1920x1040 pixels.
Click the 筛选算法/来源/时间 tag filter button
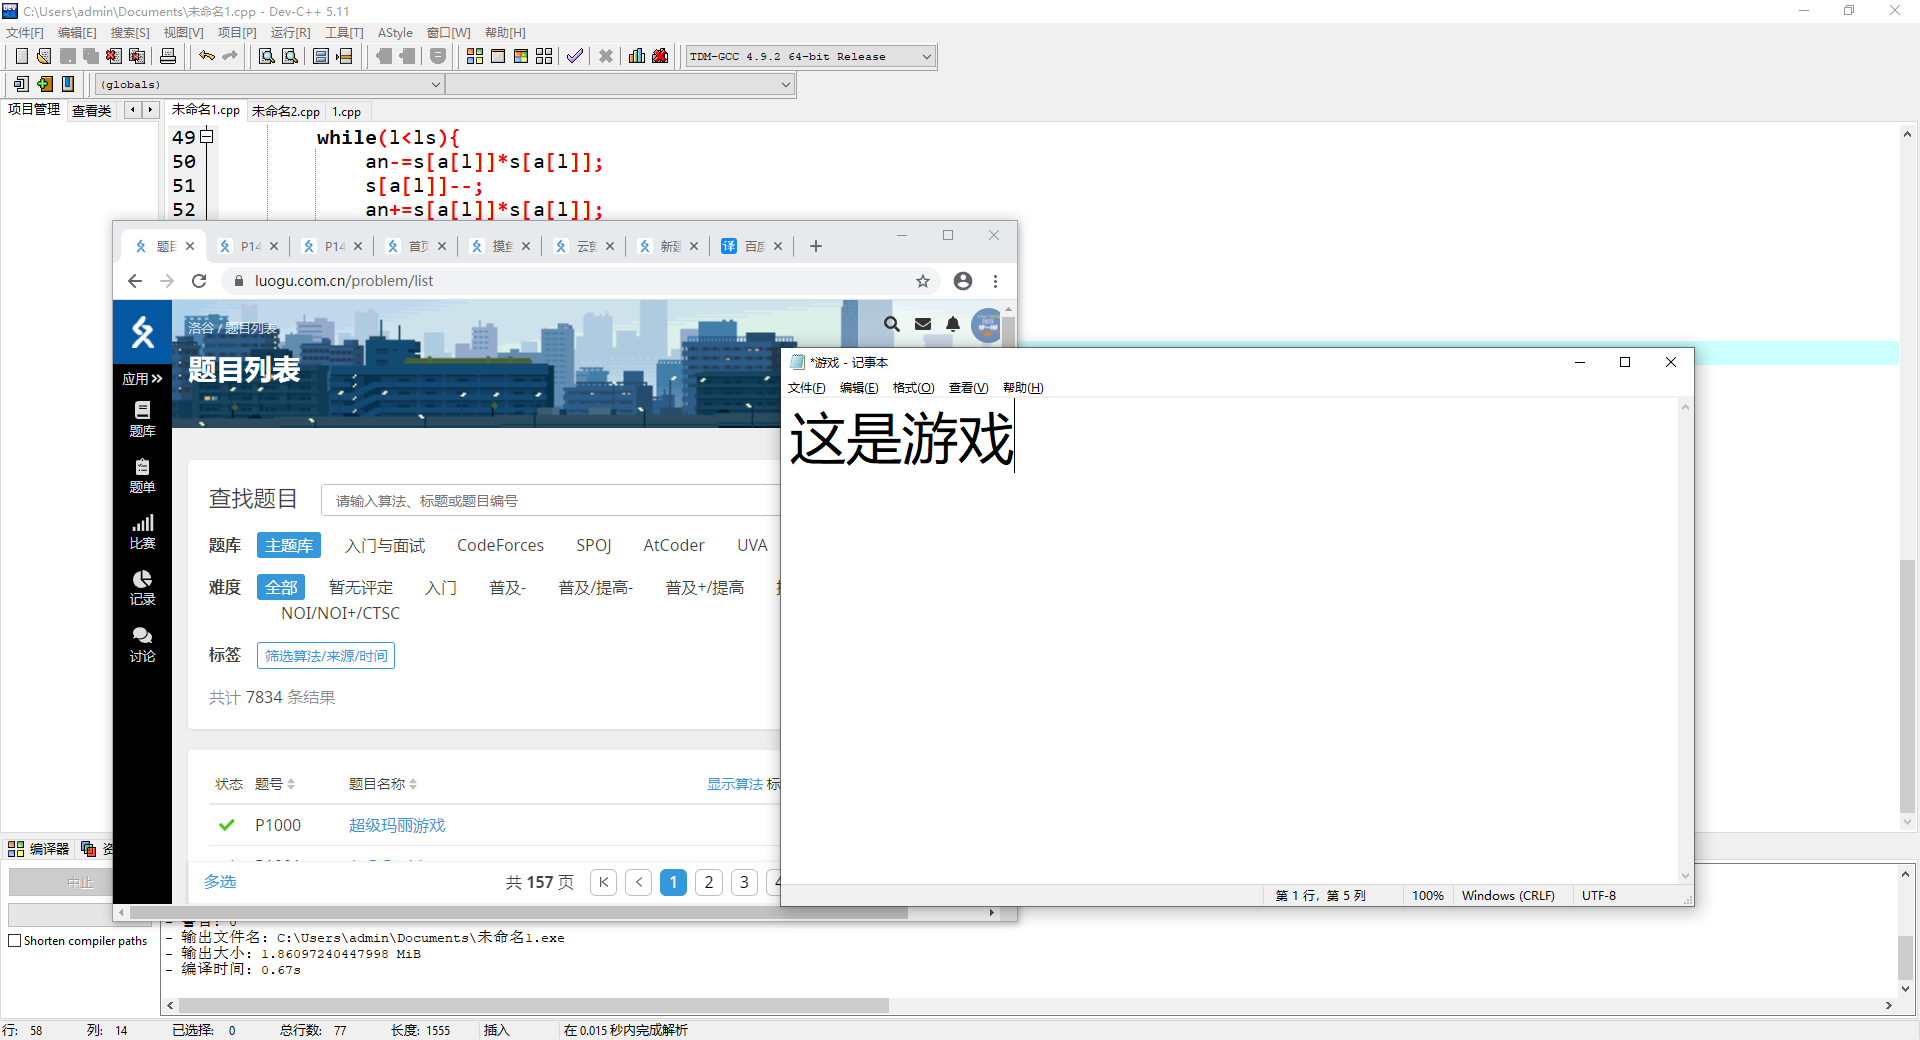pos(326,656)
